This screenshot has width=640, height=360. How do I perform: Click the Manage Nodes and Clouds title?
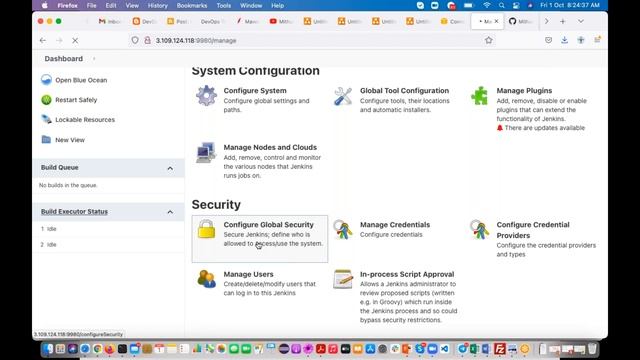point(270,147)
